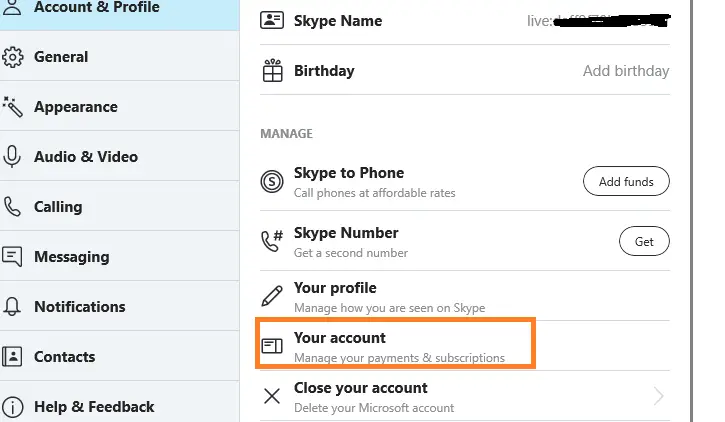
Task: Click the Skype Number phone hash icon
Action: click(272, 241)
